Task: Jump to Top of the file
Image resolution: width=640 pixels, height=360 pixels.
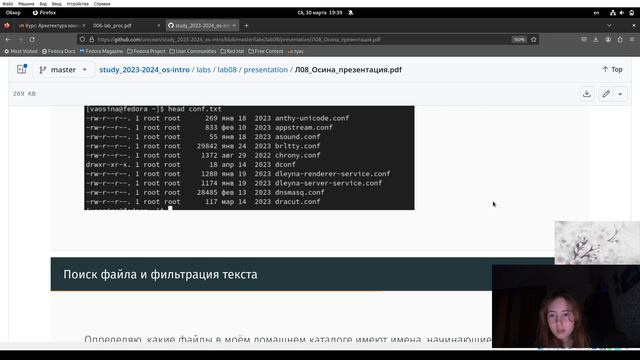Action: 612,69
